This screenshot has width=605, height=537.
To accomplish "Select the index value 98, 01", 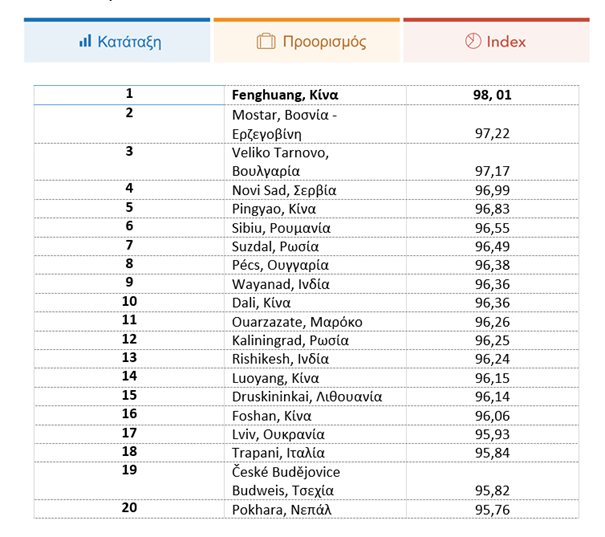I will pyautogui.click(x=492, y=95).
